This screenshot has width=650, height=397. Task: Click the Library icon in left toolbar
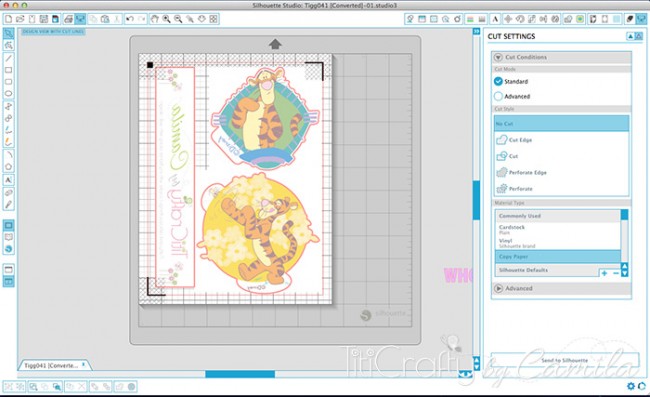tap(8, 237)
